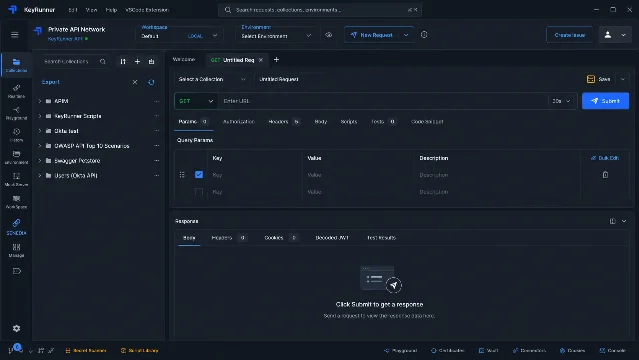The image size is (639, 360).
Task: Open the Work Space sidebar panel
Action: (16, 202)
